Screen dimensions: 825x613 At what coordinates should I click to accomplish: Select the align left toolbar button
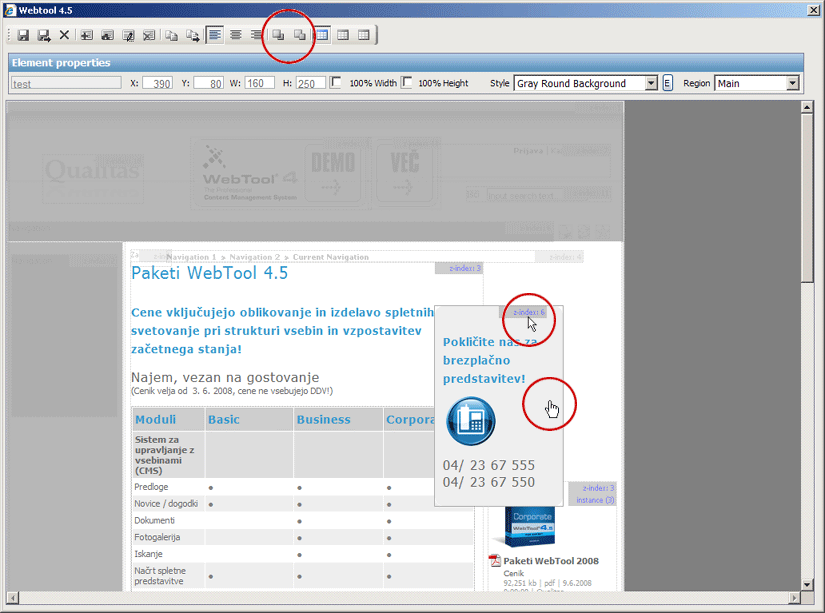(215, 35)
